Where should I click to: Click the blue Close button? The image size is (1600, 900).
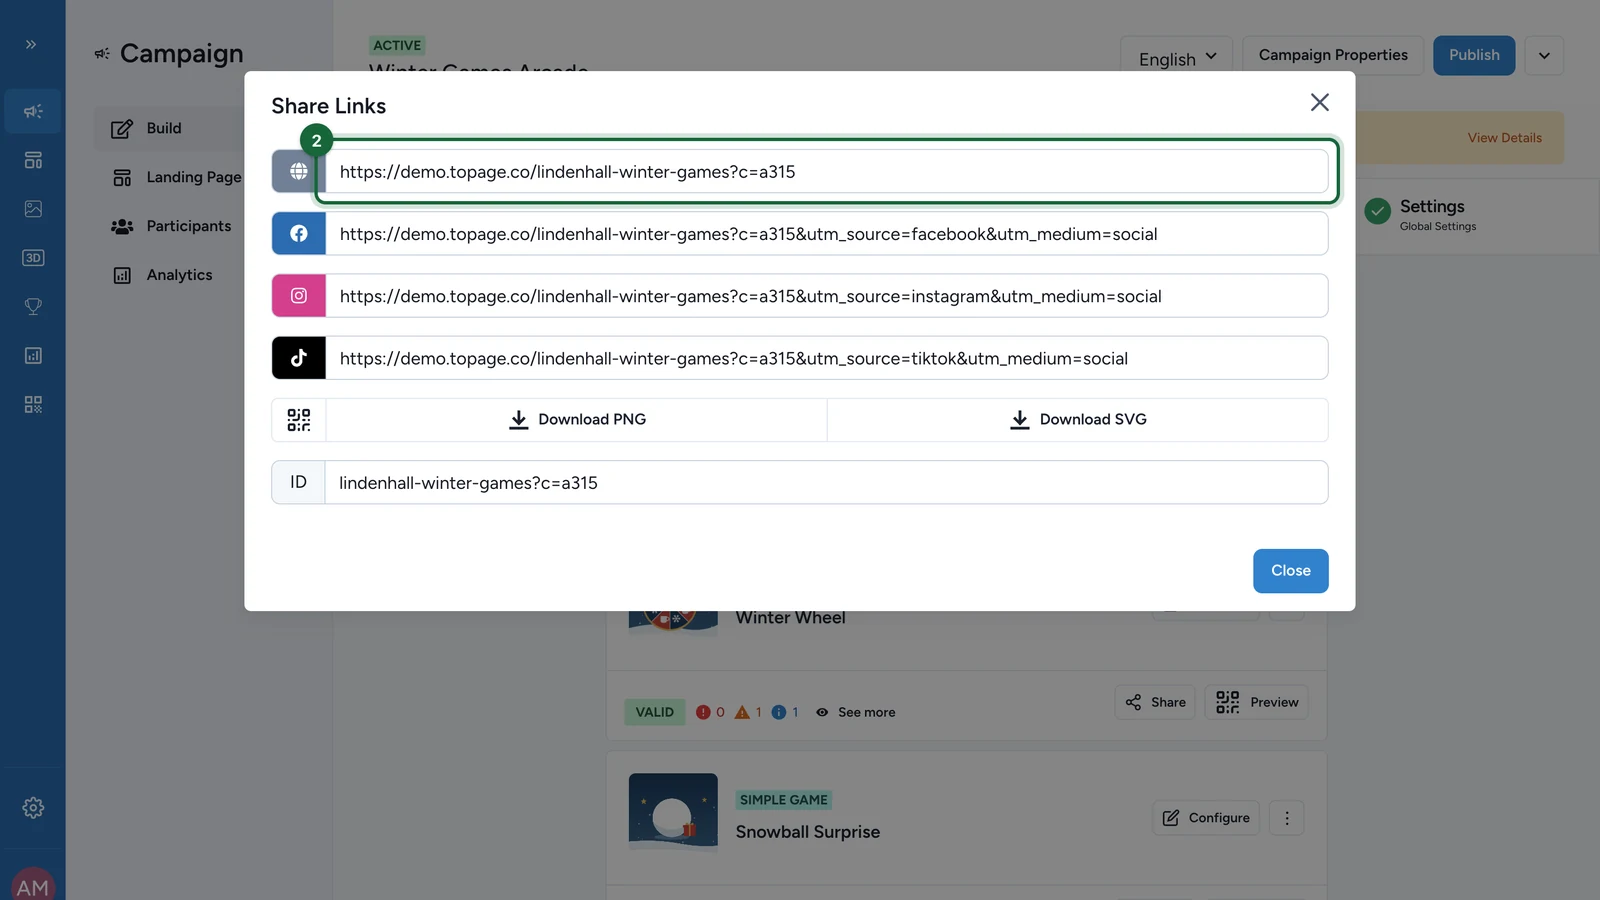(1290, 571)
